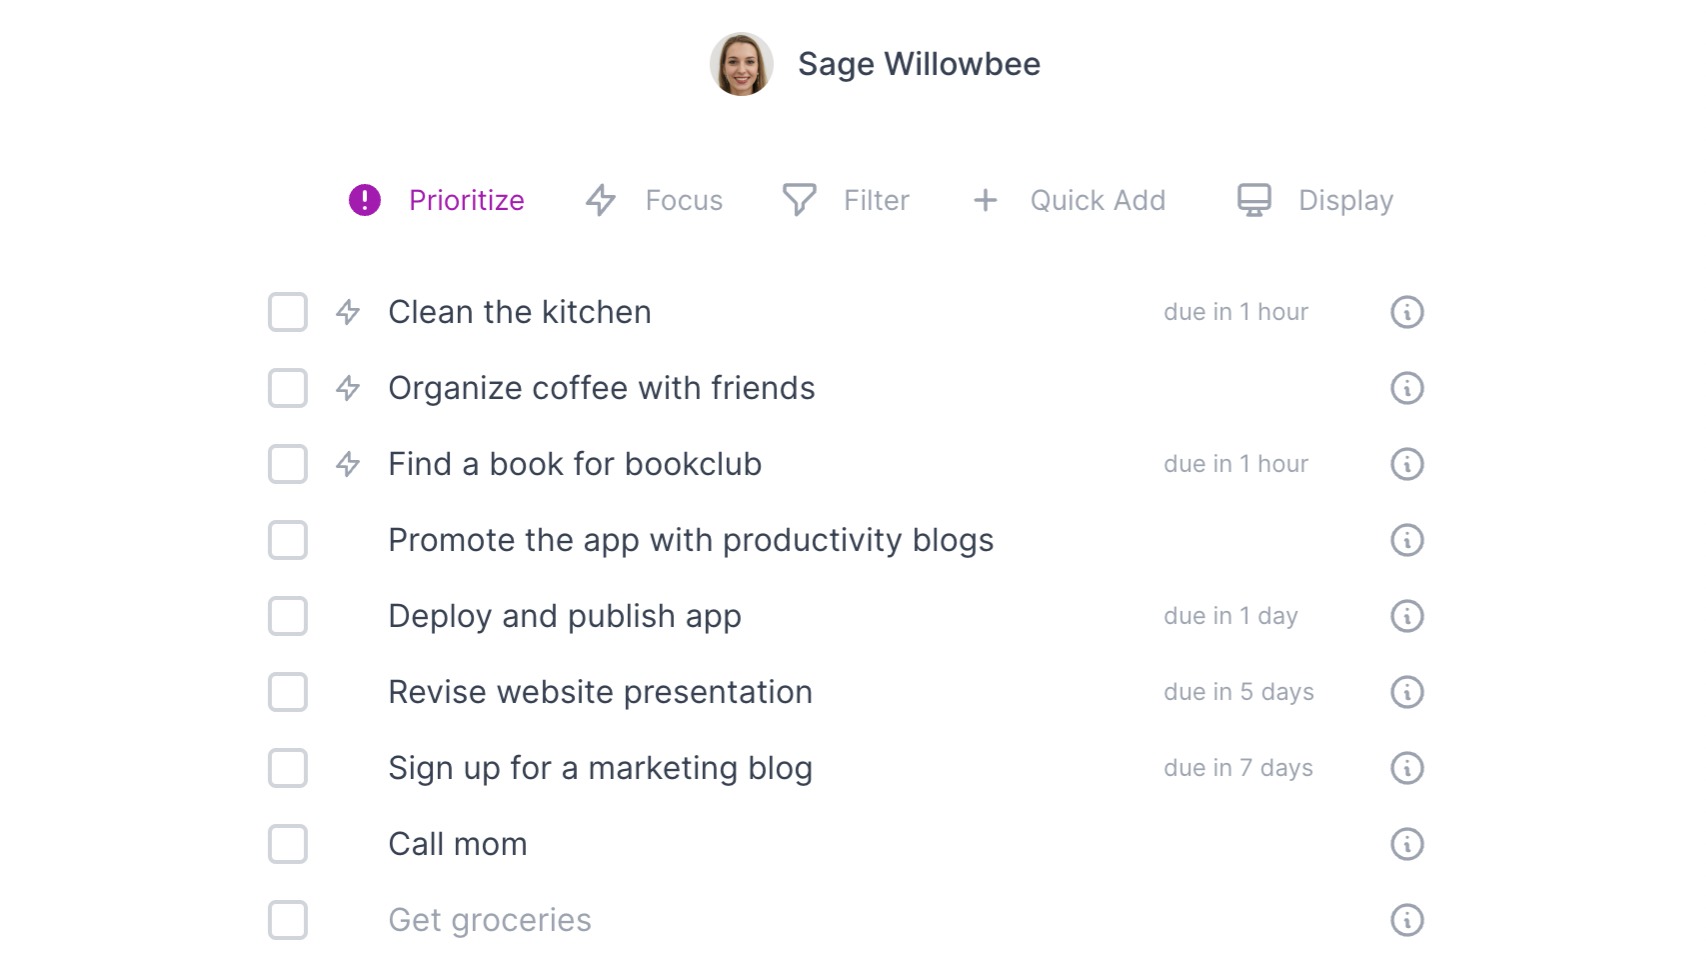
Task: Switch to Focus mode
Action: [654, 200]
